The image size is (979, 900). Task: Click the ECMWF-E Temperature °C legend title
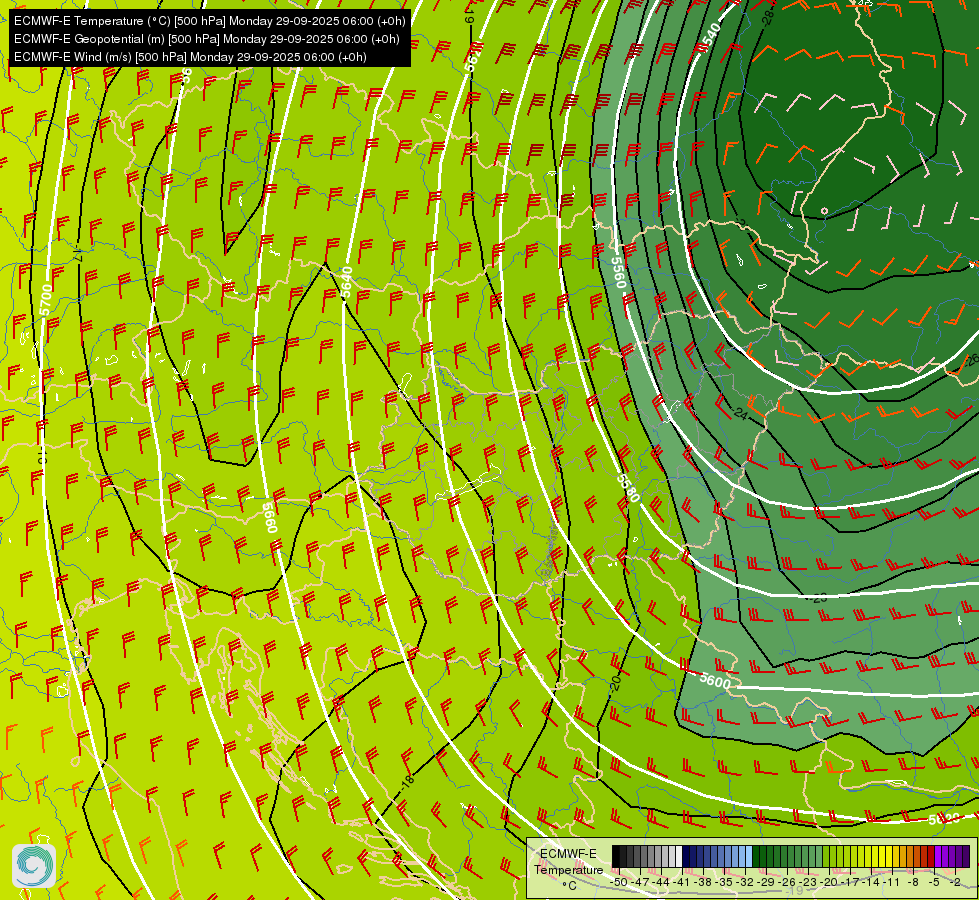(x=568, y=870)
